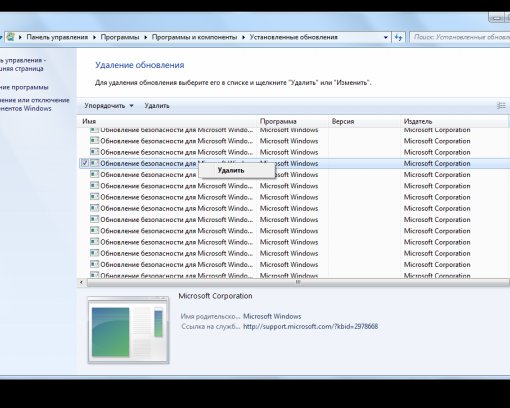This screenshot has height=408, width=510.
Task: Sort the list by the Имя column
Action: (x=167, y=121)
